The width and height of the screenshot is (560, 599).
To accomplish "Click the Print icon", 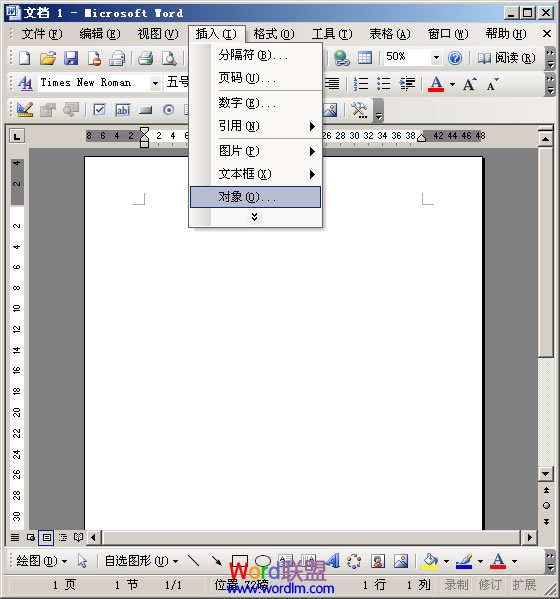I will click(x=146, y=58).
